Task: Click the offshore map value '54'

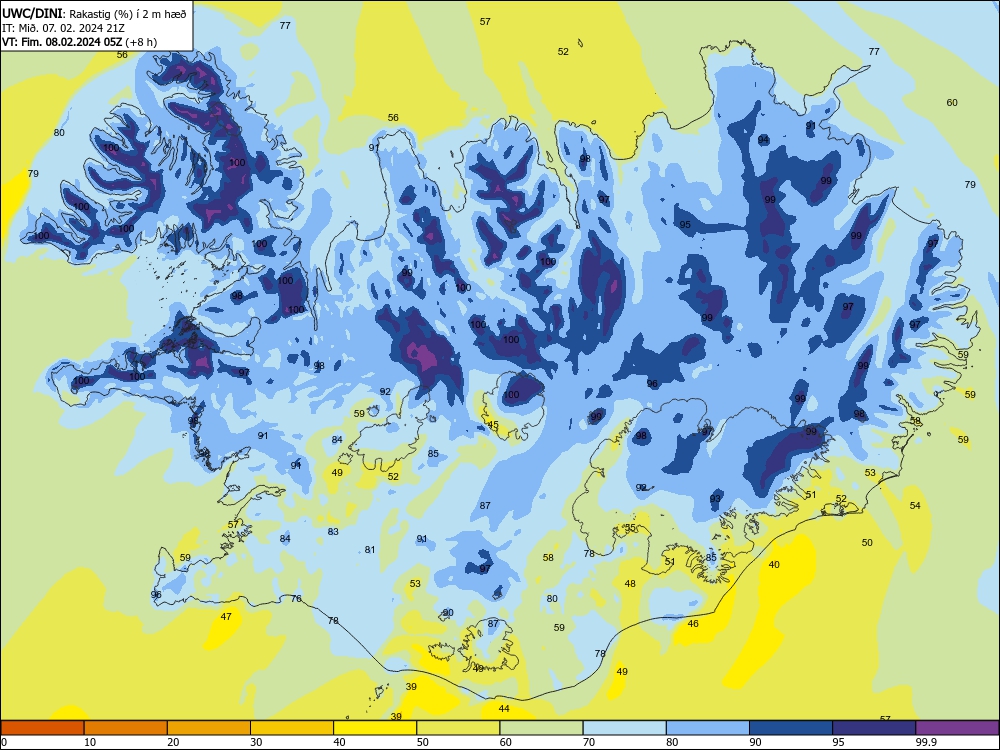Action: tap(915, 505)
